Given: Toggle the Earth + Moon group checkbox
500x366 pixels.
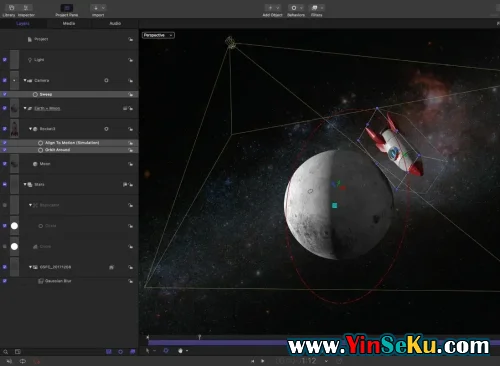Looking at the screenshot, I should 5,108.
